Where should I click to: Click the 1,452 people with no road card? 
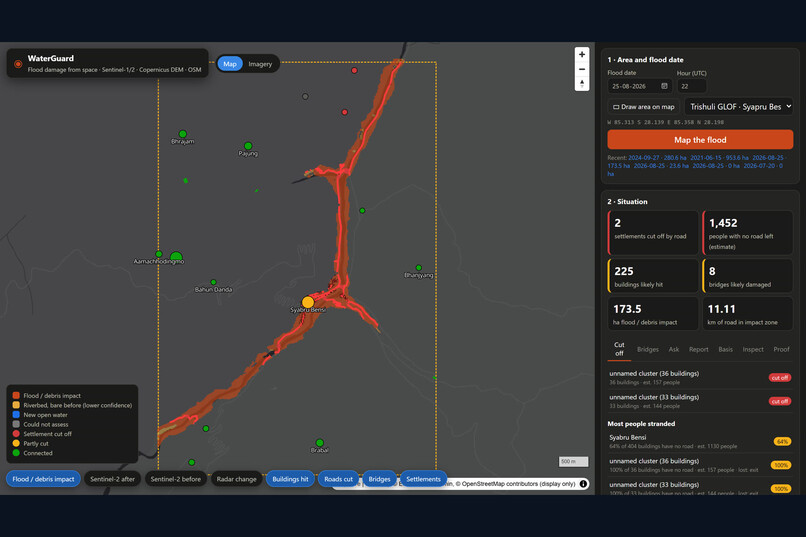point(747,232)
